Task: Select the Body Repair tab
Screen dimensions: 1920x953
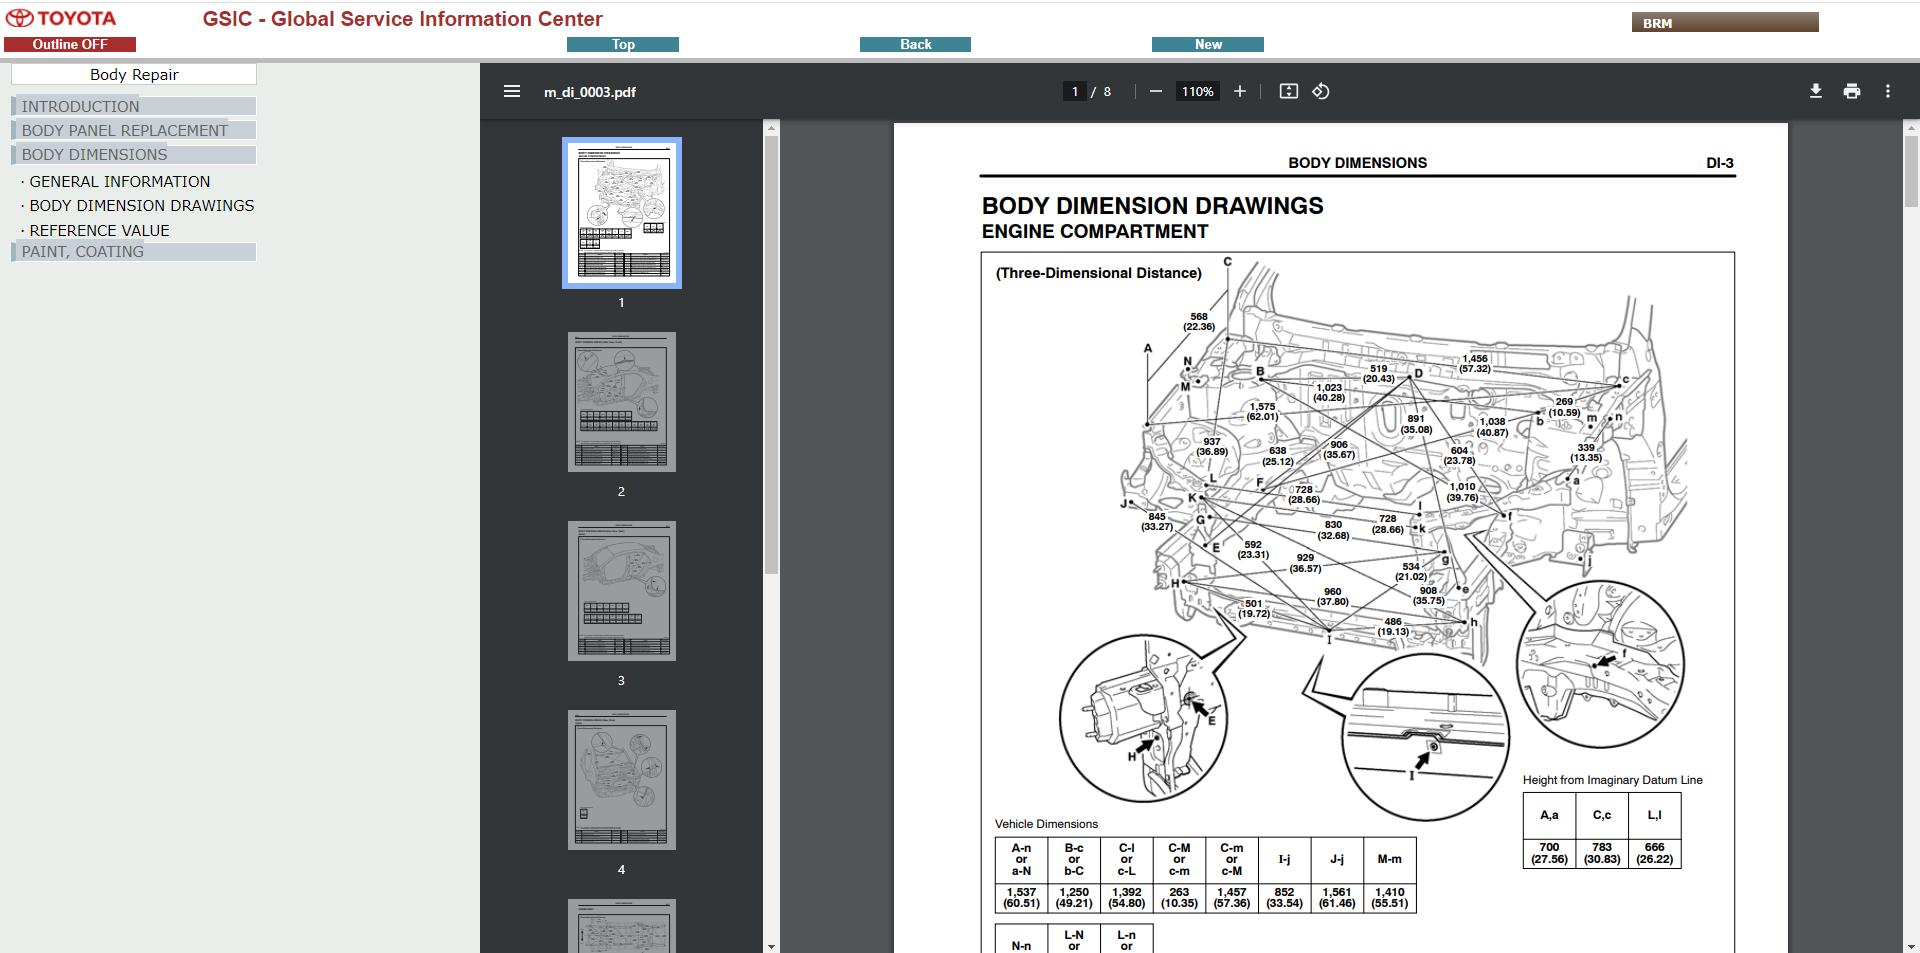Action: click(x=134, y=74)
